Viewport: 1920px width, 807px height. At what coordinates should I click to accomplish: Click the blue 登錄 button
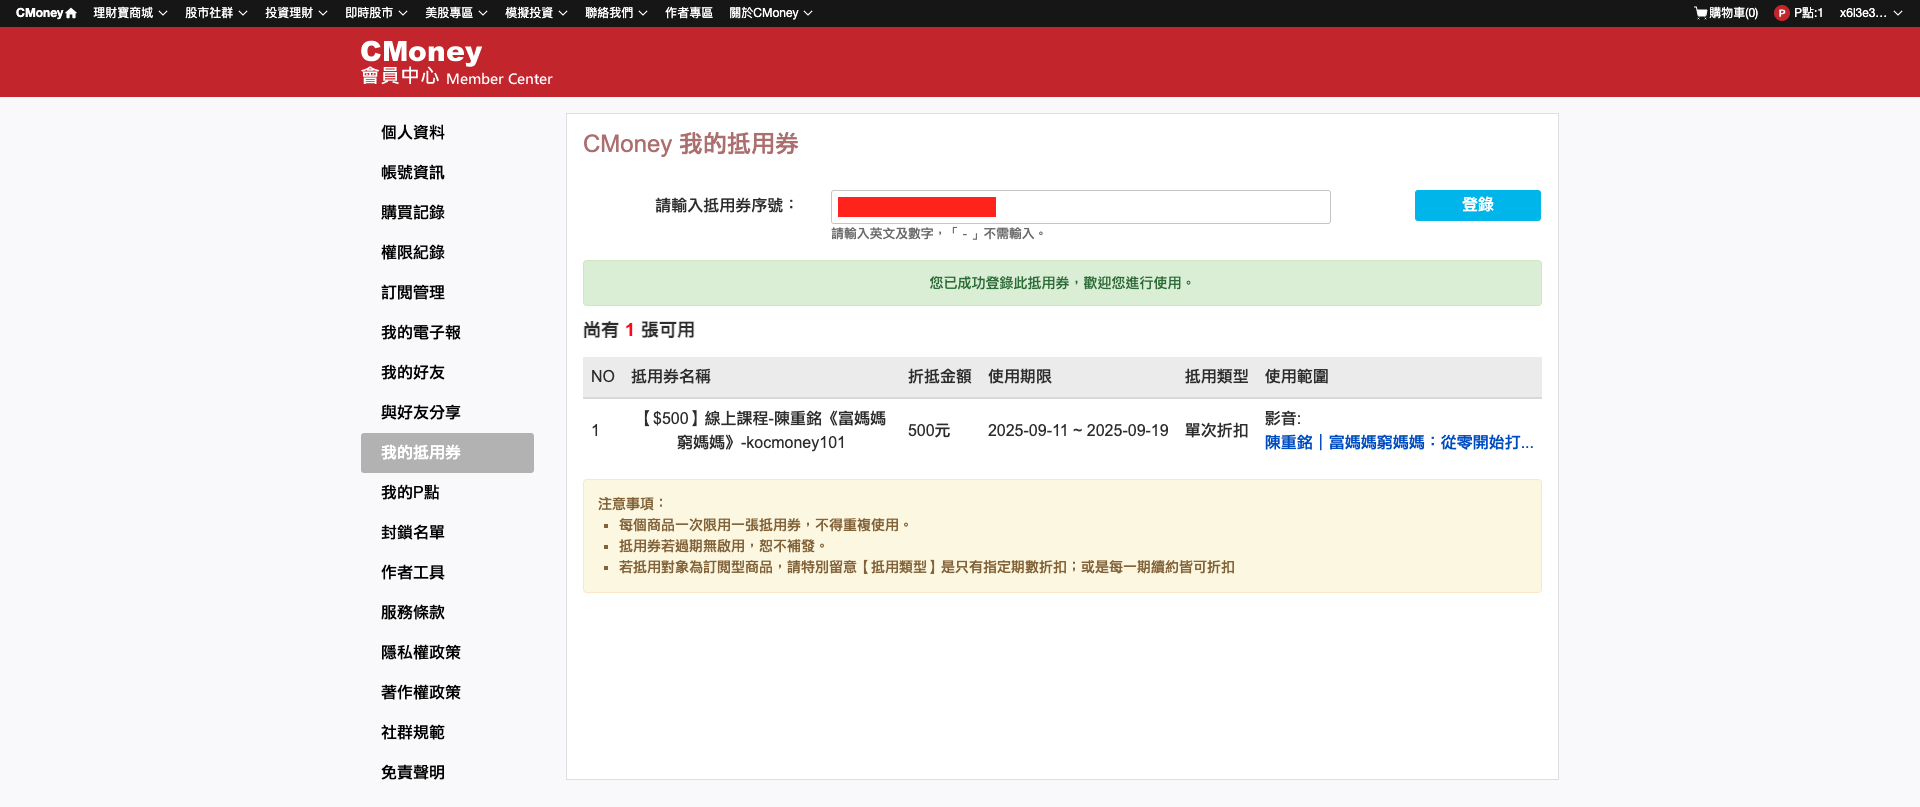click(1477, 205)
